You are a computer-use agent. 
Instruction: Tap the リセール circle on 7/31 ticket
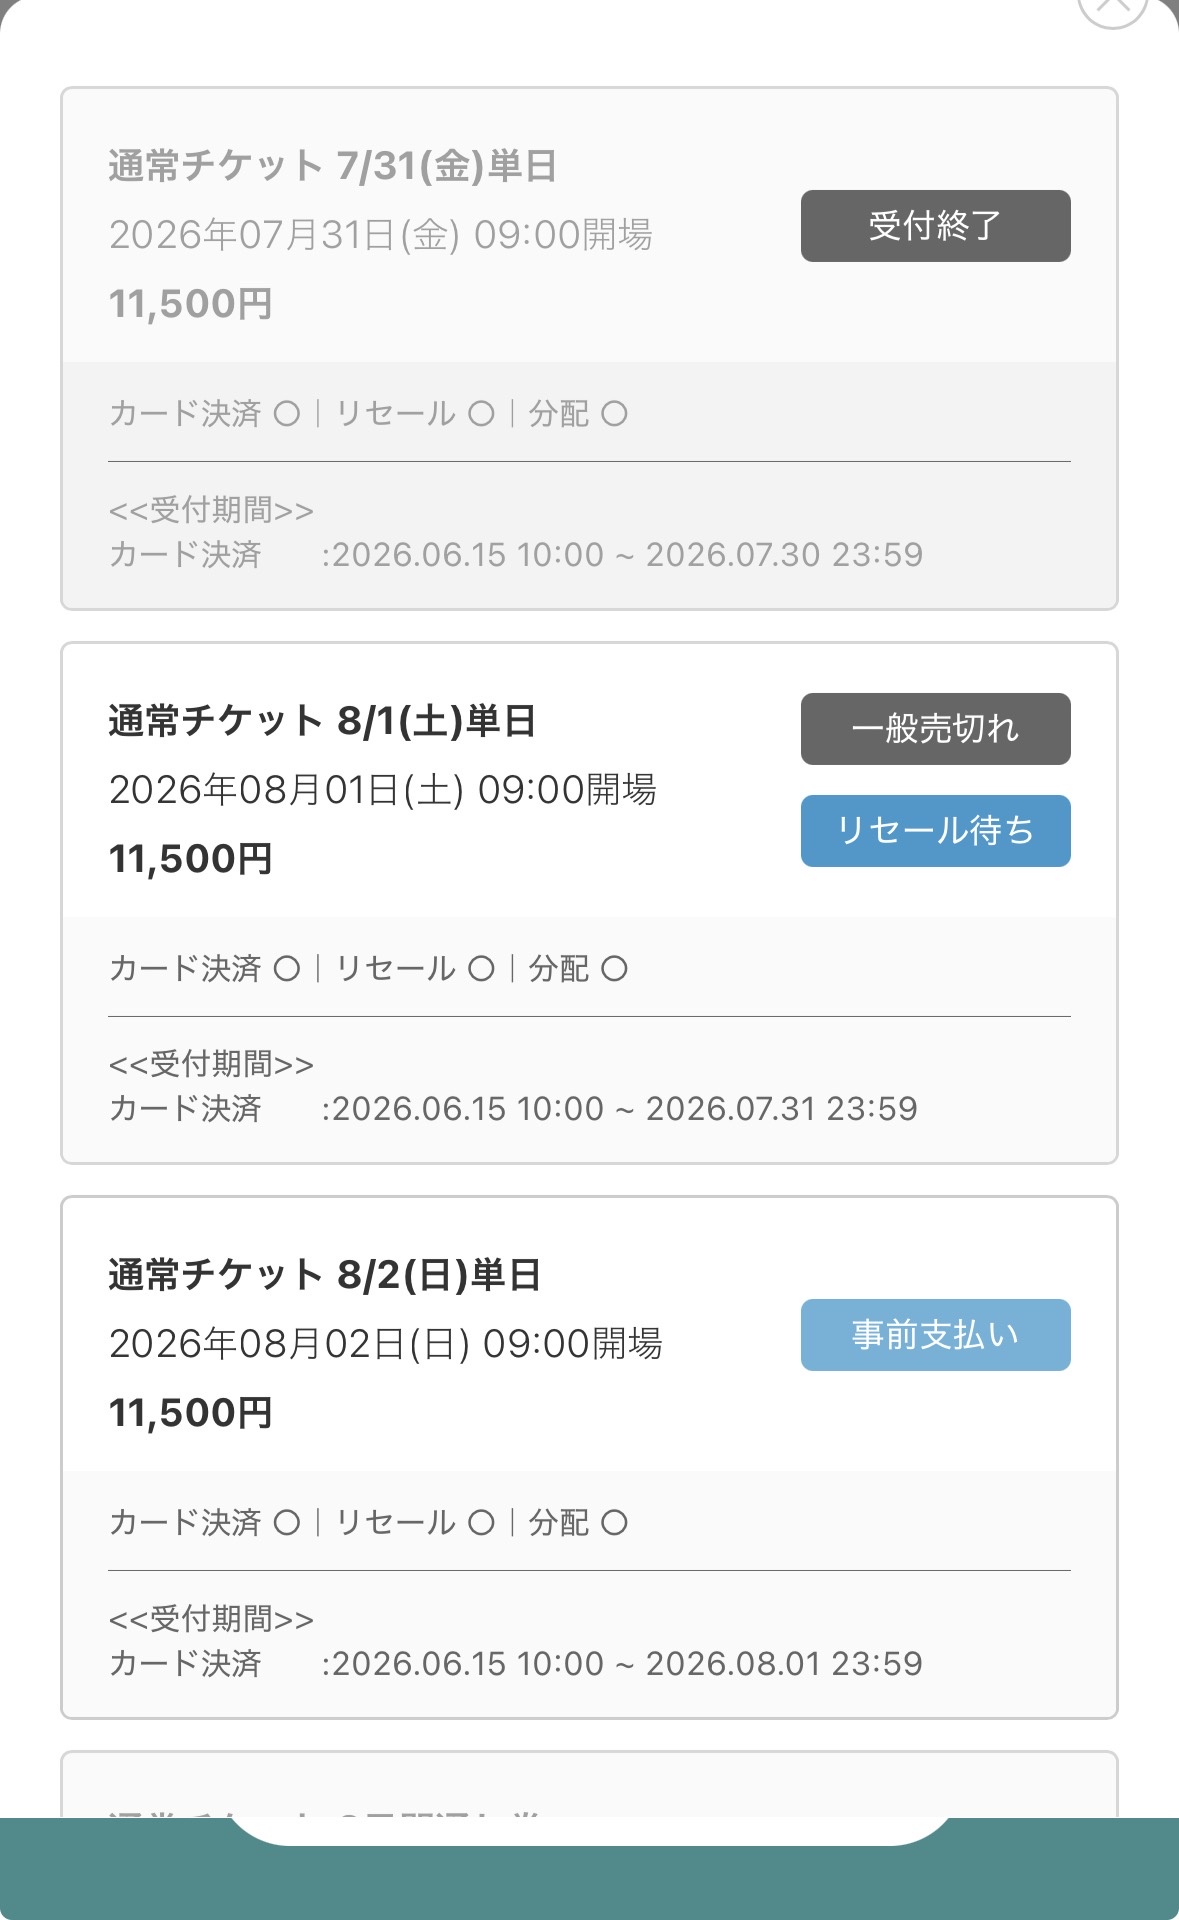482,414
